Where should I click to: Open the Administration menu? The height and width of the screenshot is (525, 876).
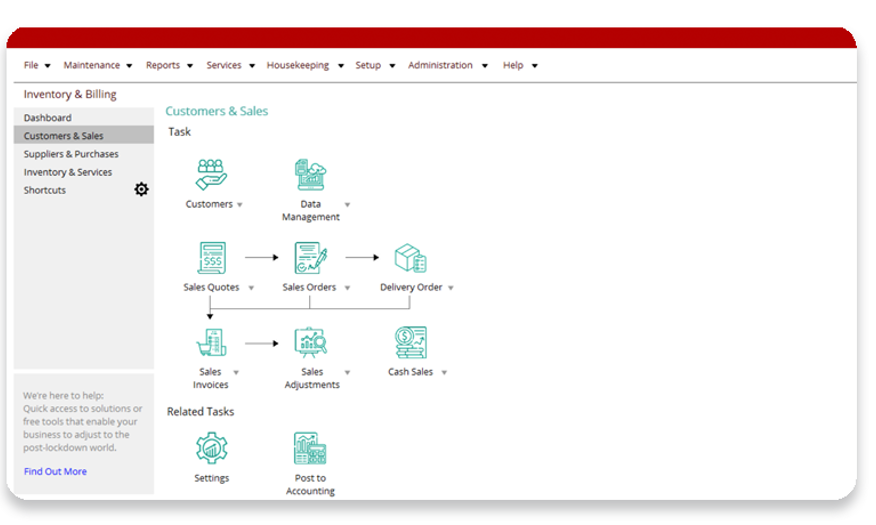click(x=447, y=65)
